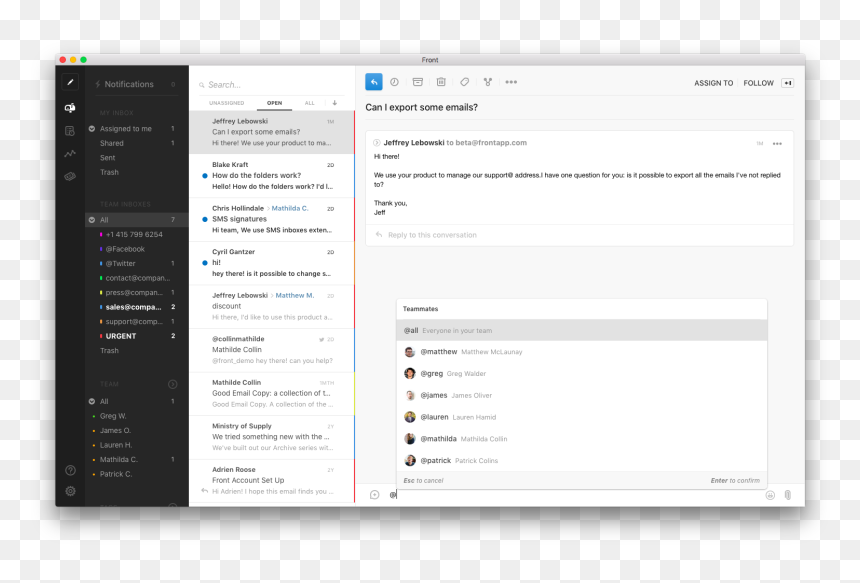860x583 pixels.
Task: Click the FOLLOW button
Action: (x=758, y=83)
